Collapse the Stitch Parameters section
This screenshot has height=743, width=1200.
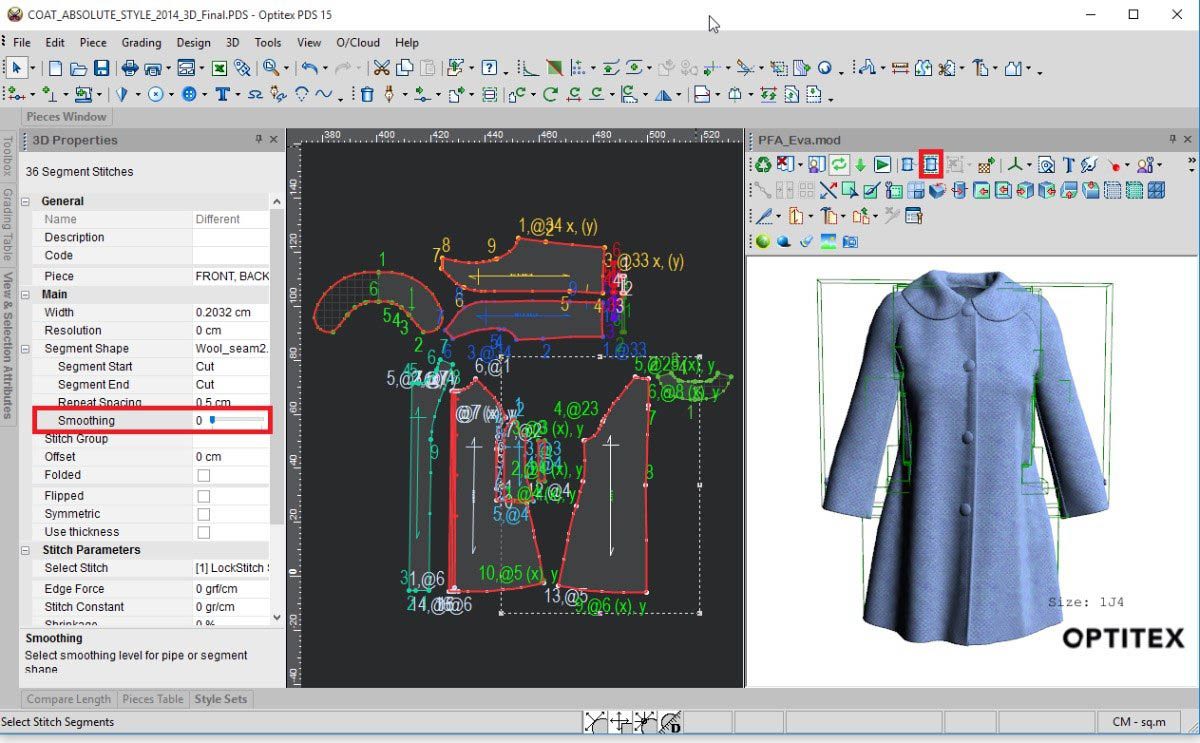pos(27,550)
